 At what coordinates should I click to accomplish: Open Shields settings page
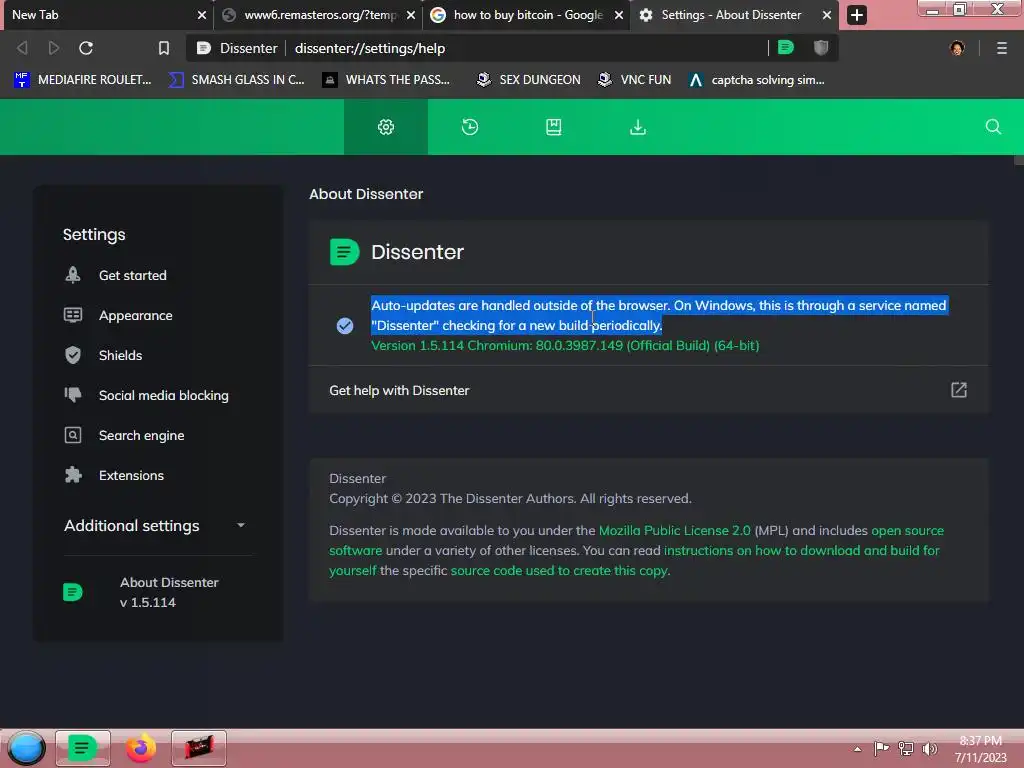120,355
